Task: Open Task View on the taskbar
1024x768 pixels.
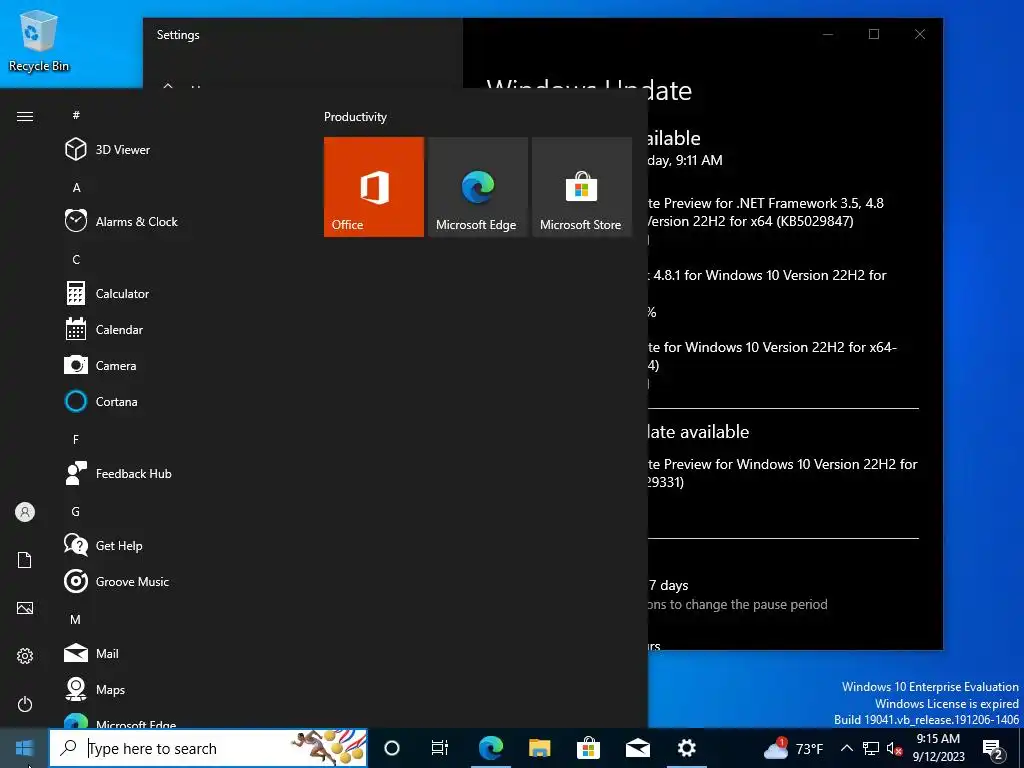Action: (440, 748)
